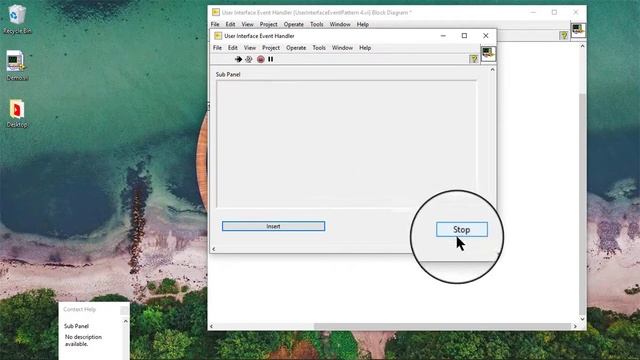Open File menu in Block Diagram window
The width and height of the screenshot is (640, 360).
coord(215,24)
